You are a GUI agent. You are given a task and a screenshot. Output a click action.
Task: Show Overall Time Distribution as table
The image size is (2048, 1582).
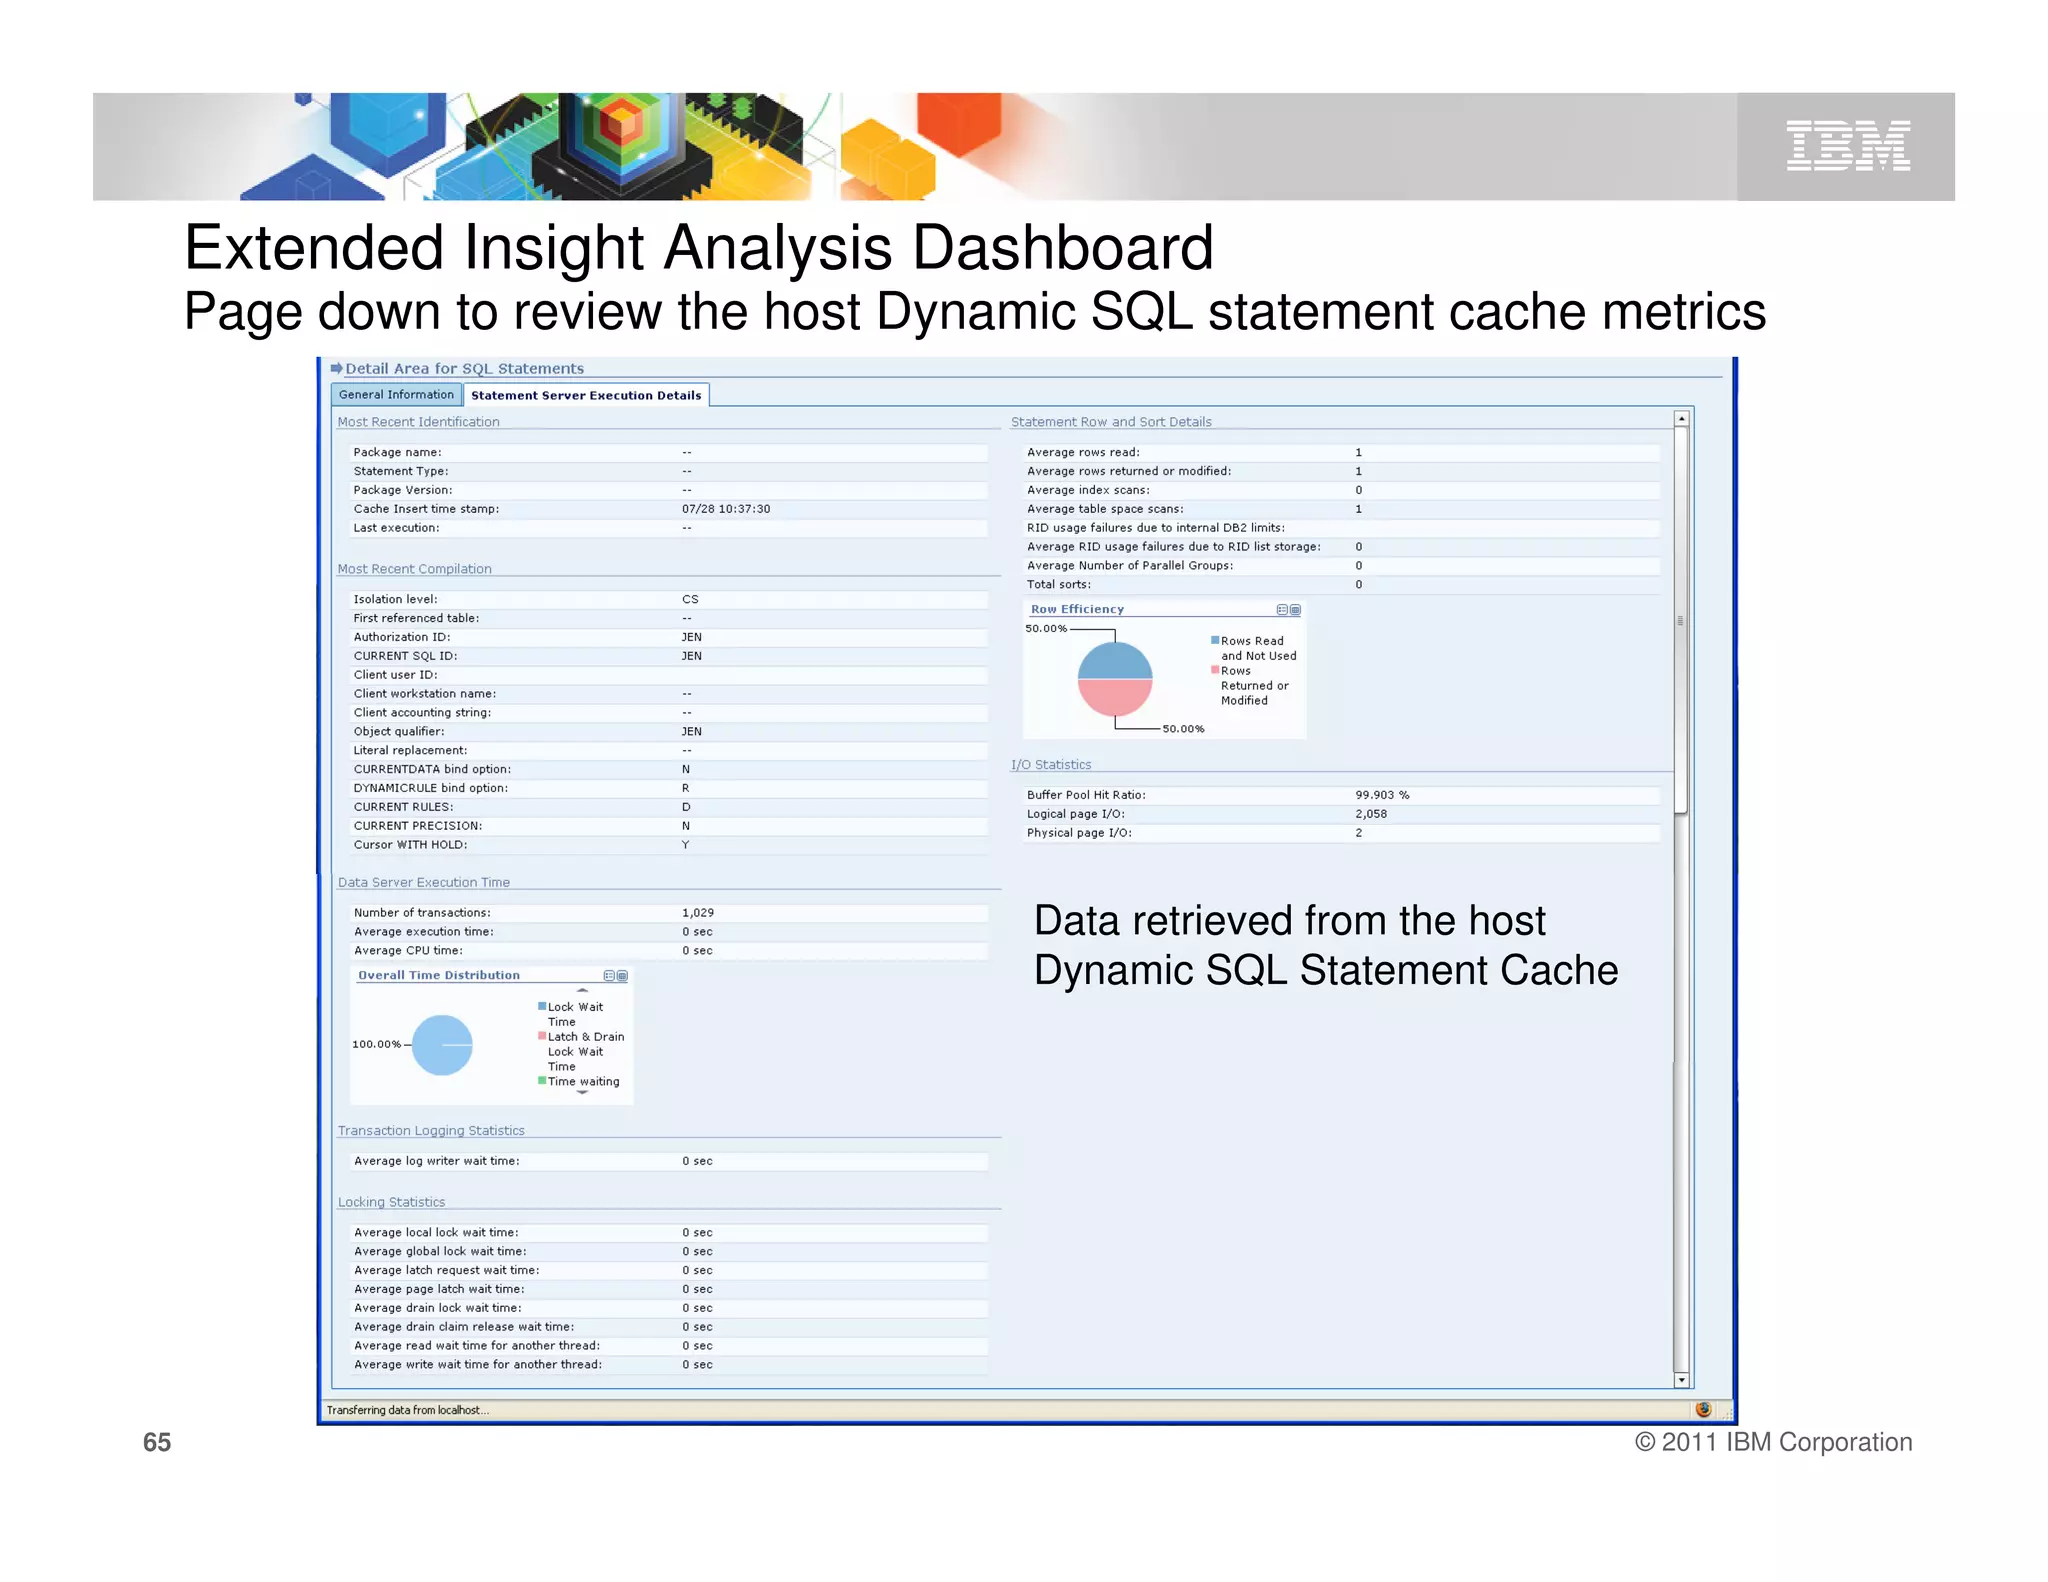pos(622,976)
